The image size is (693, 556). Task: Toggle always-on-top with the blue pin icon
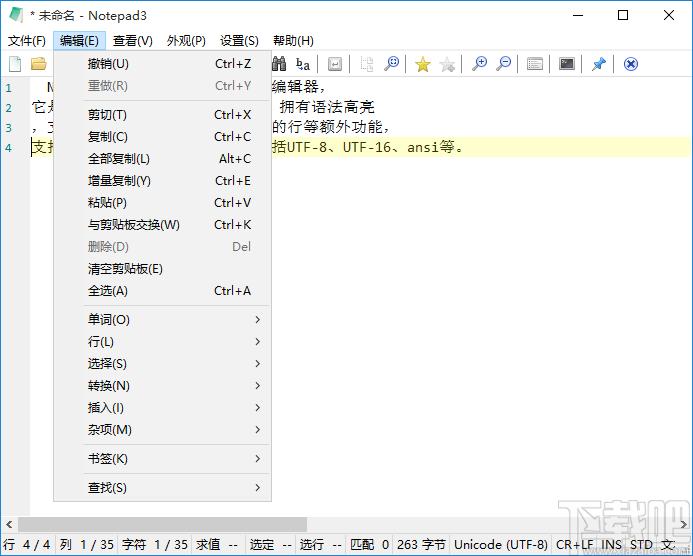click(599, 64)
